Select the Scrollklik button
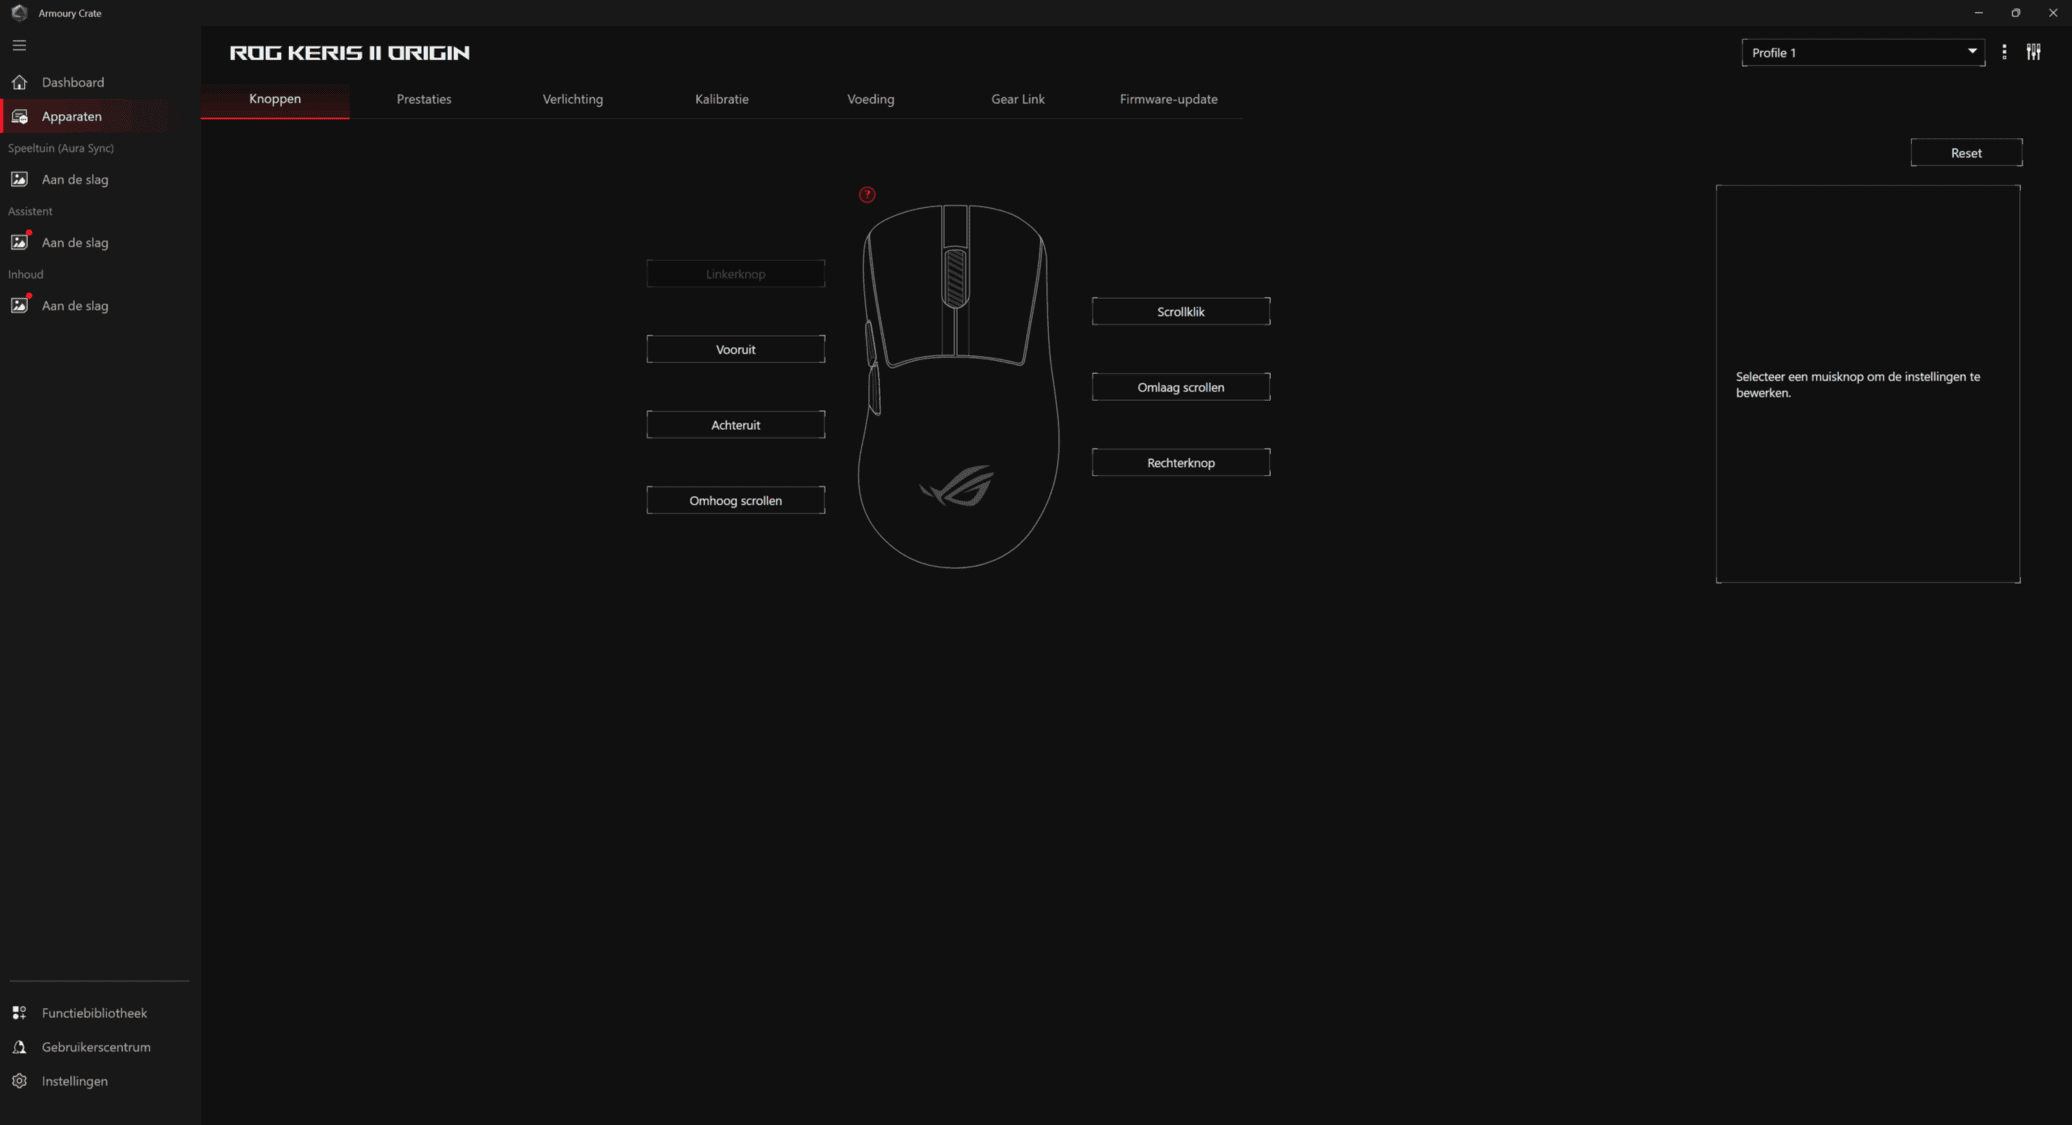 coord(1181,312)
